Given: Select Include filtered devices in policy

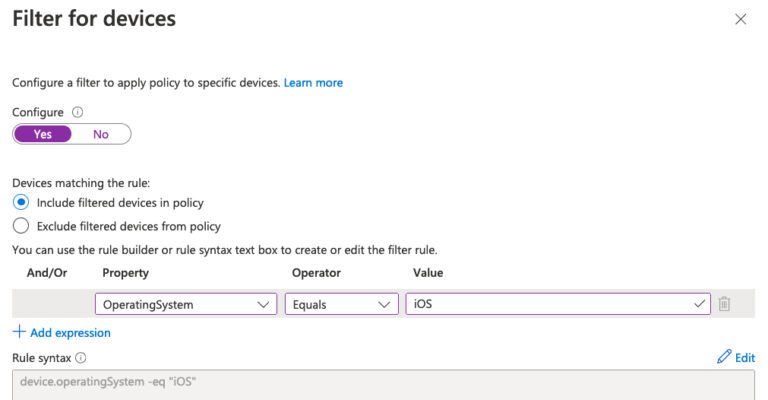Looking at the screenshot, I should click(21, 203).
